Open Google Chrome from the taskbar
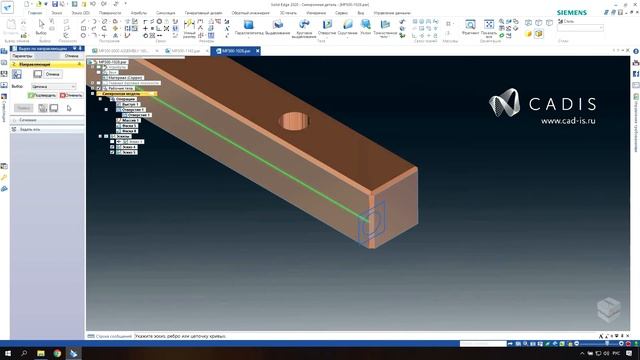640x360 pixels. (x=57, y=353)
